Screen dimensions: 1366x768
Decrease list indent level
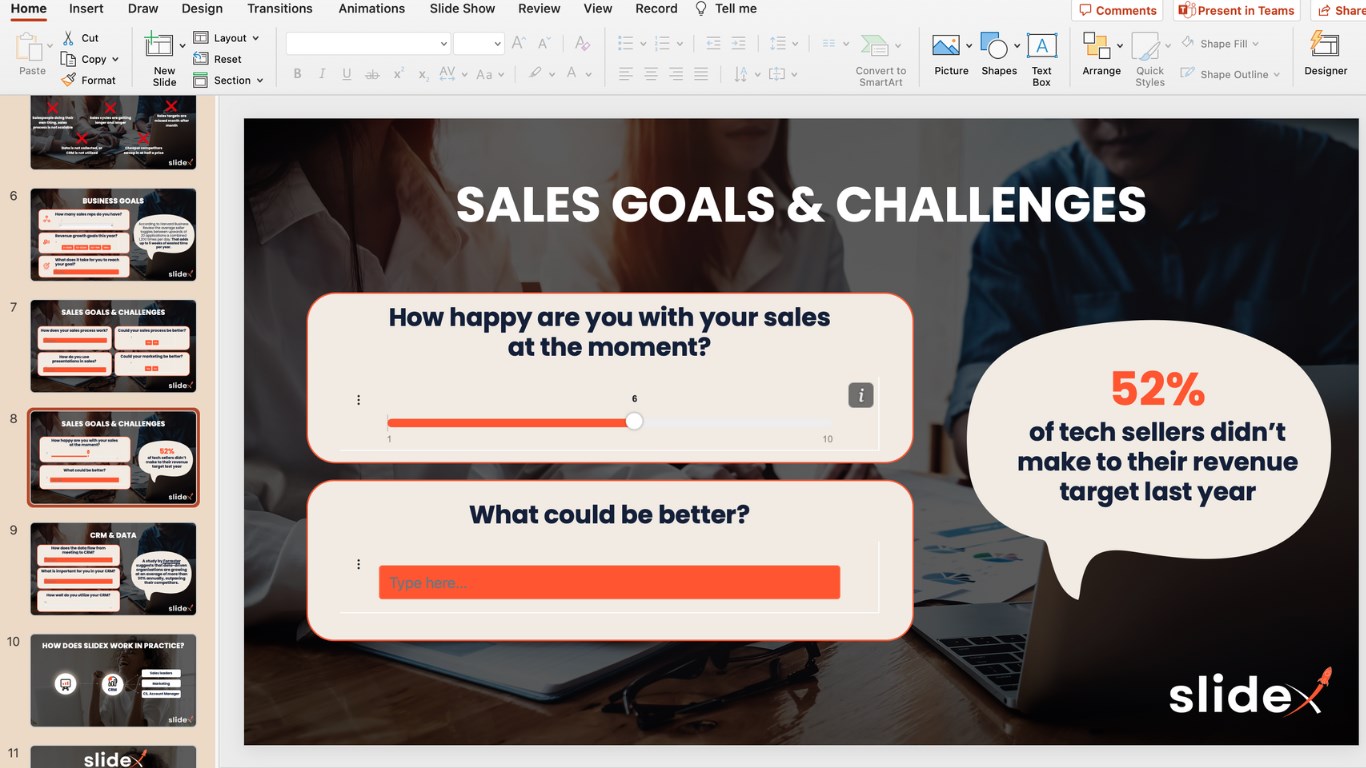point(713,44)
